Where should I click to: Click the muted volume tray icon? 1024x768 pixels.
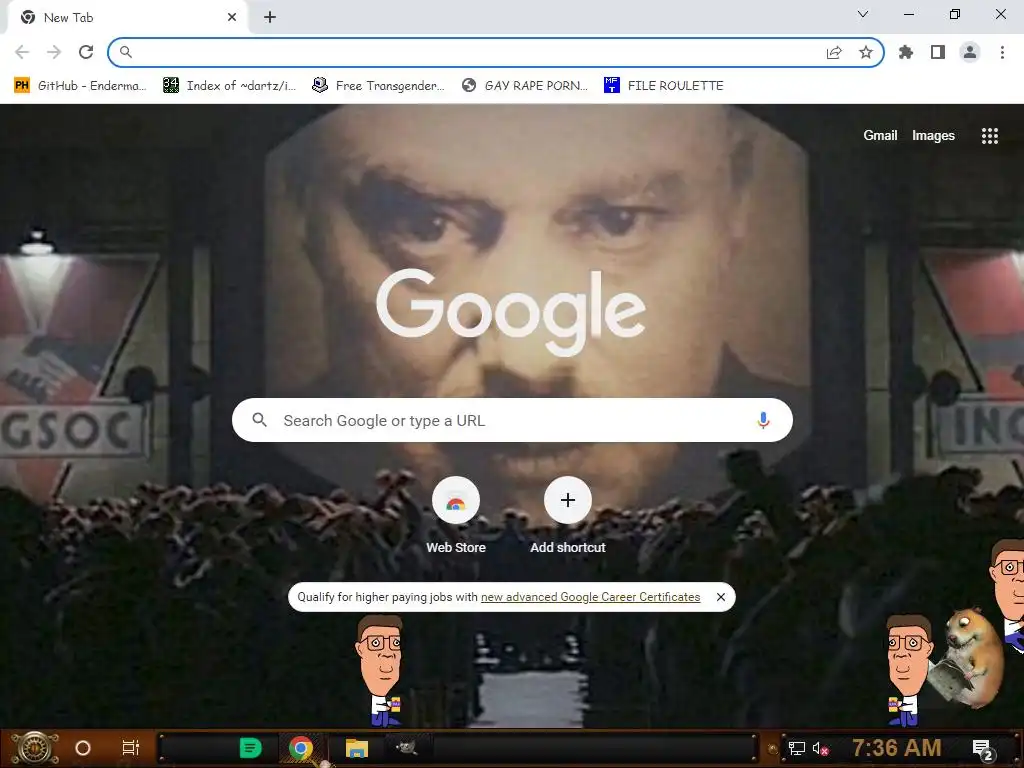[820, 748]
